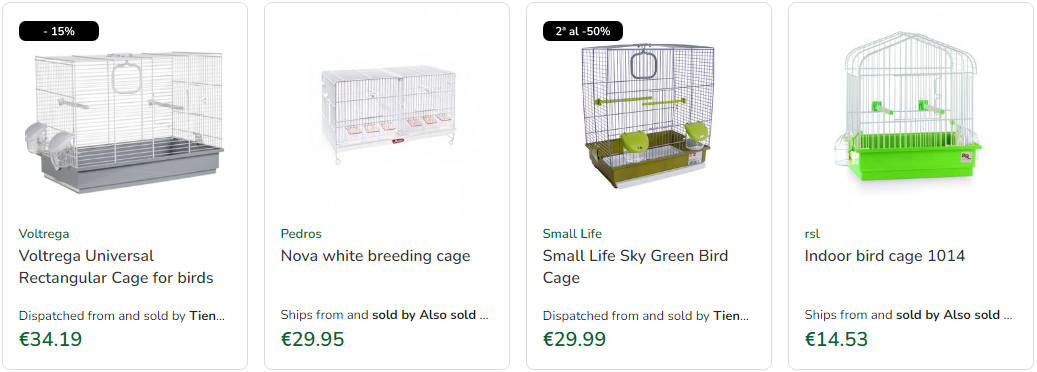1037x372 pixels.
Task: Click the €34.19 price
Action: pyautogui.click(x=50, y=339)
